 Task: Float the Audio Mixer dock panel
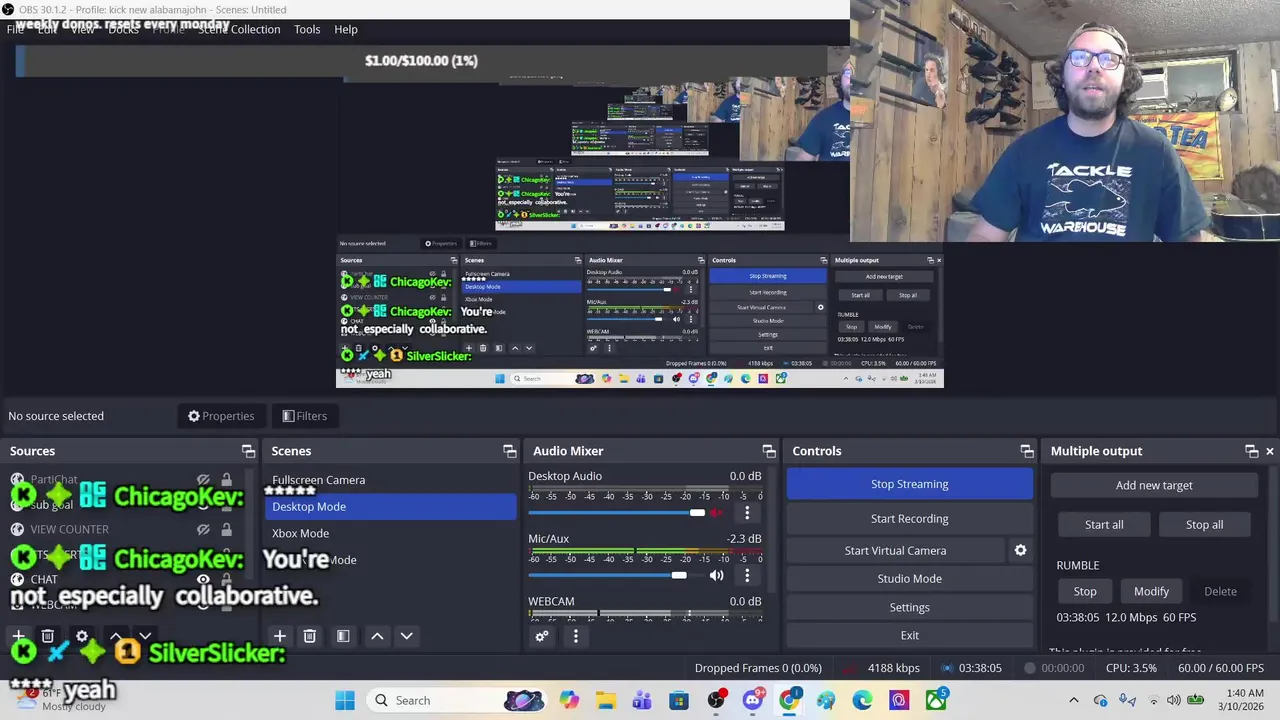(x=769, y=451)
